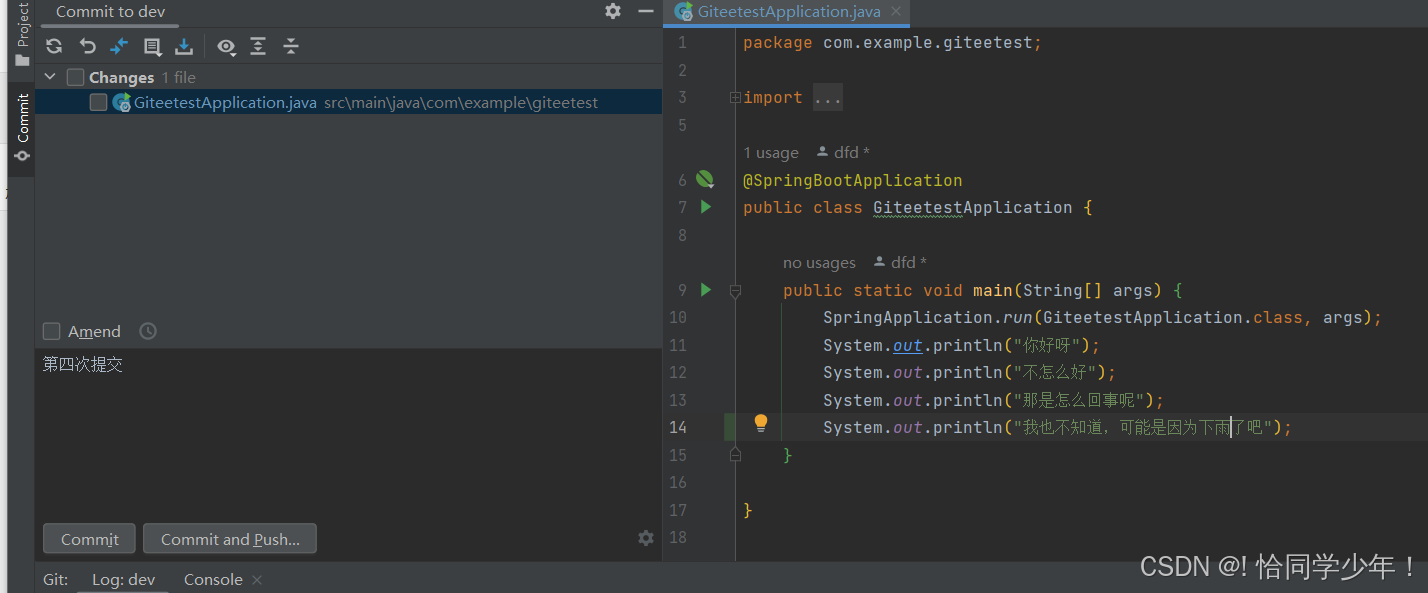1428x593 pixels.
Task: Open the commit message history clock icon
Action: (x=148, y=331)
